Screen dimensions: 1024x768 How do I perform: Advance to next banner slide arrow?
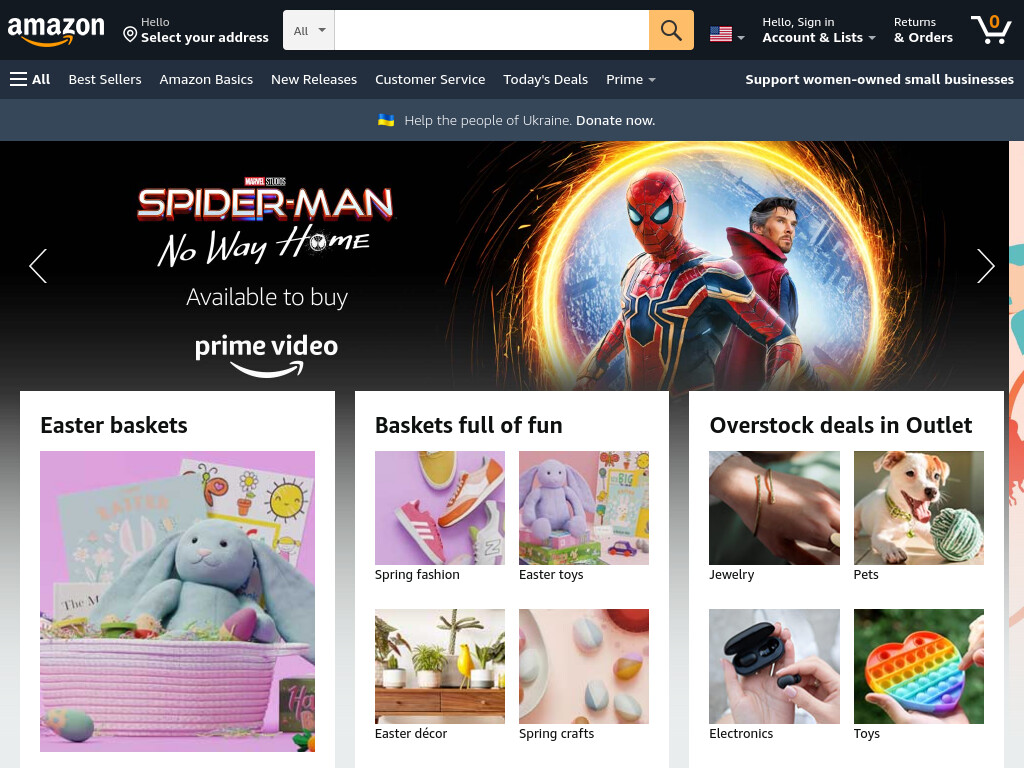point(985,266)
